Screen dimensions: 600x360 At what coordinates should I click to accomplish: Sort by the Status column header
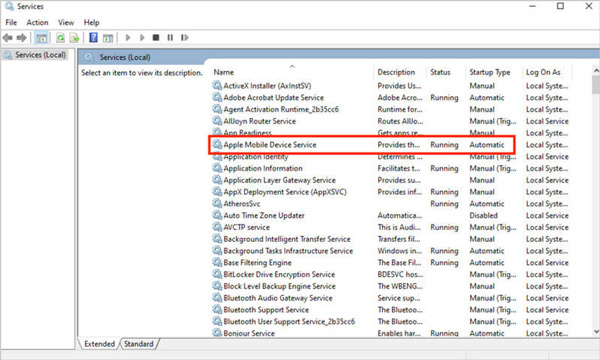tap(445, 72)
